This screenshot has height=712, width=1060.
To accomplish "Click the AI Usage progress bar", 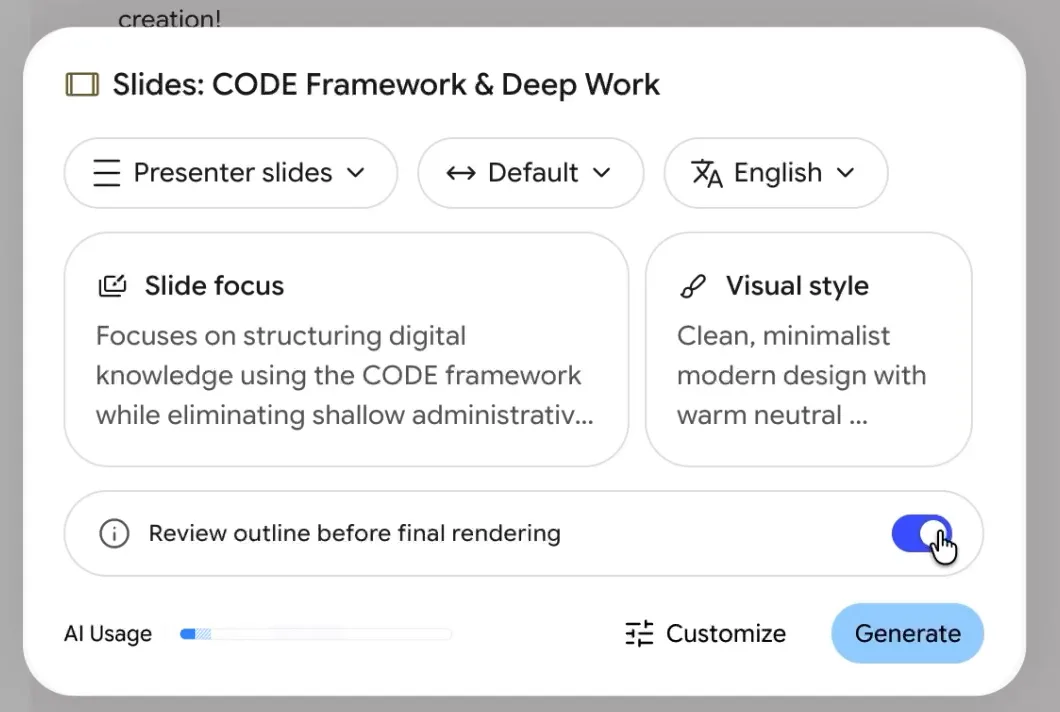I will pos(316,634).
